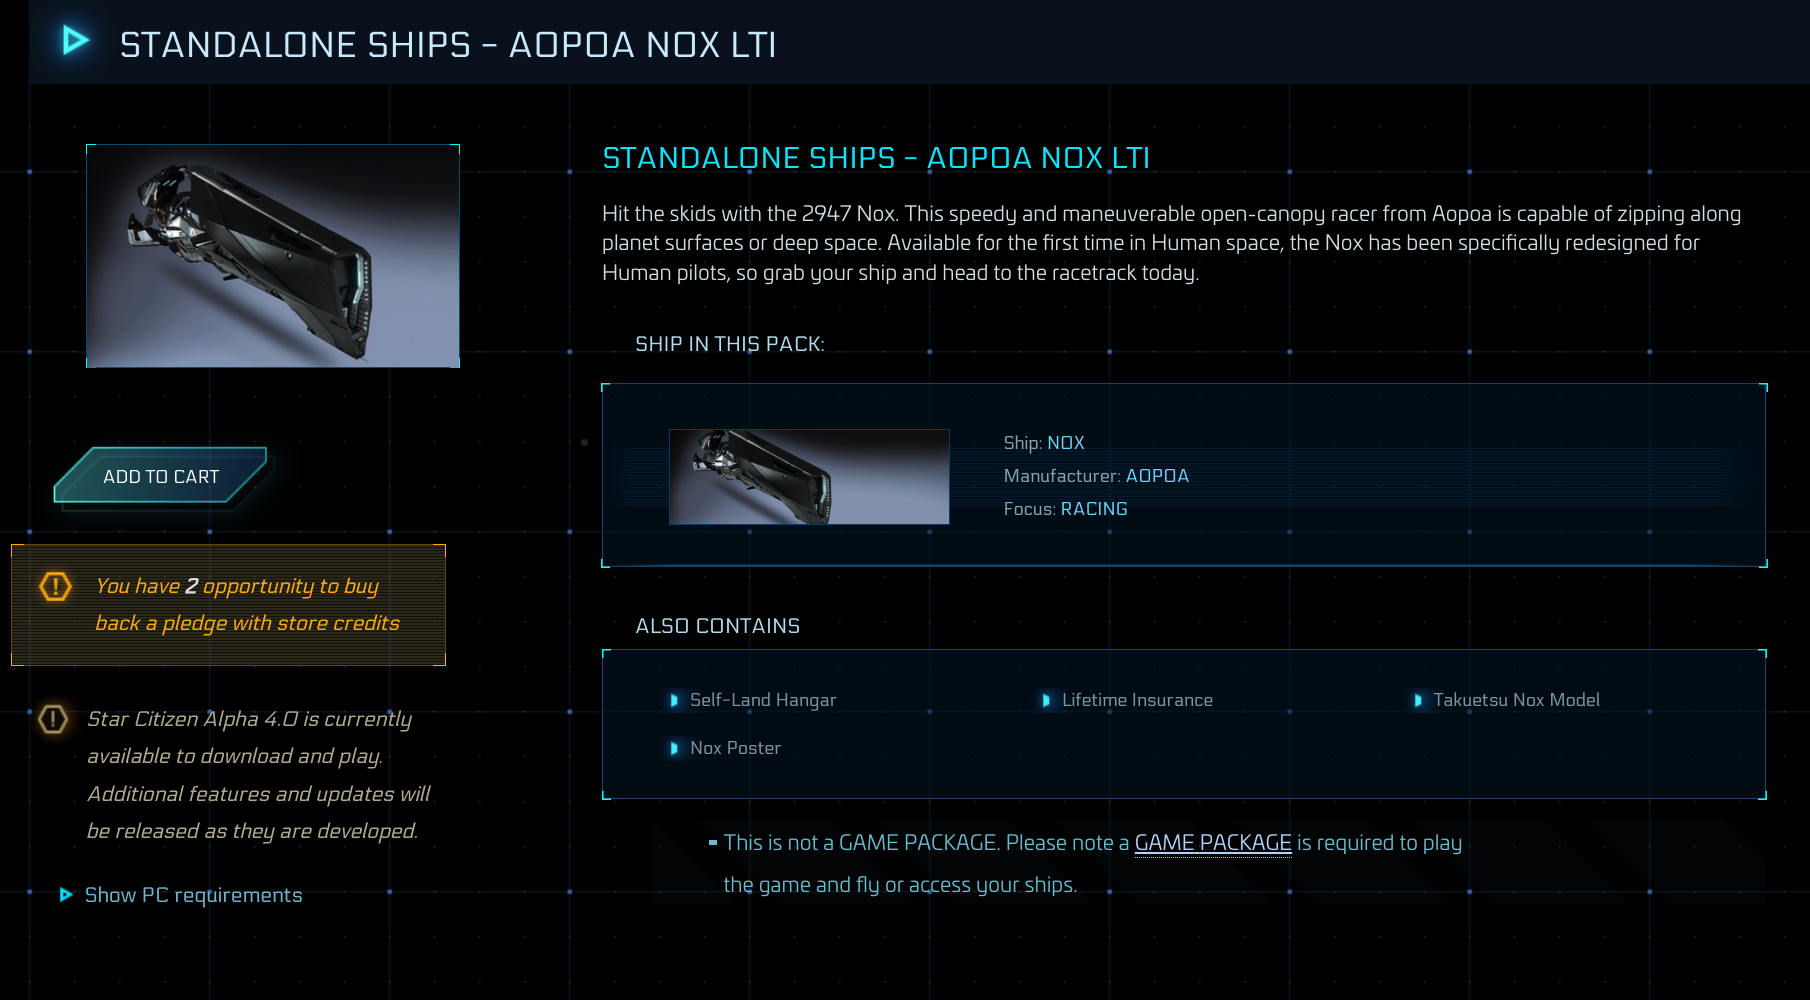Click the large Nox ship preview image

(x=272, y=255)
